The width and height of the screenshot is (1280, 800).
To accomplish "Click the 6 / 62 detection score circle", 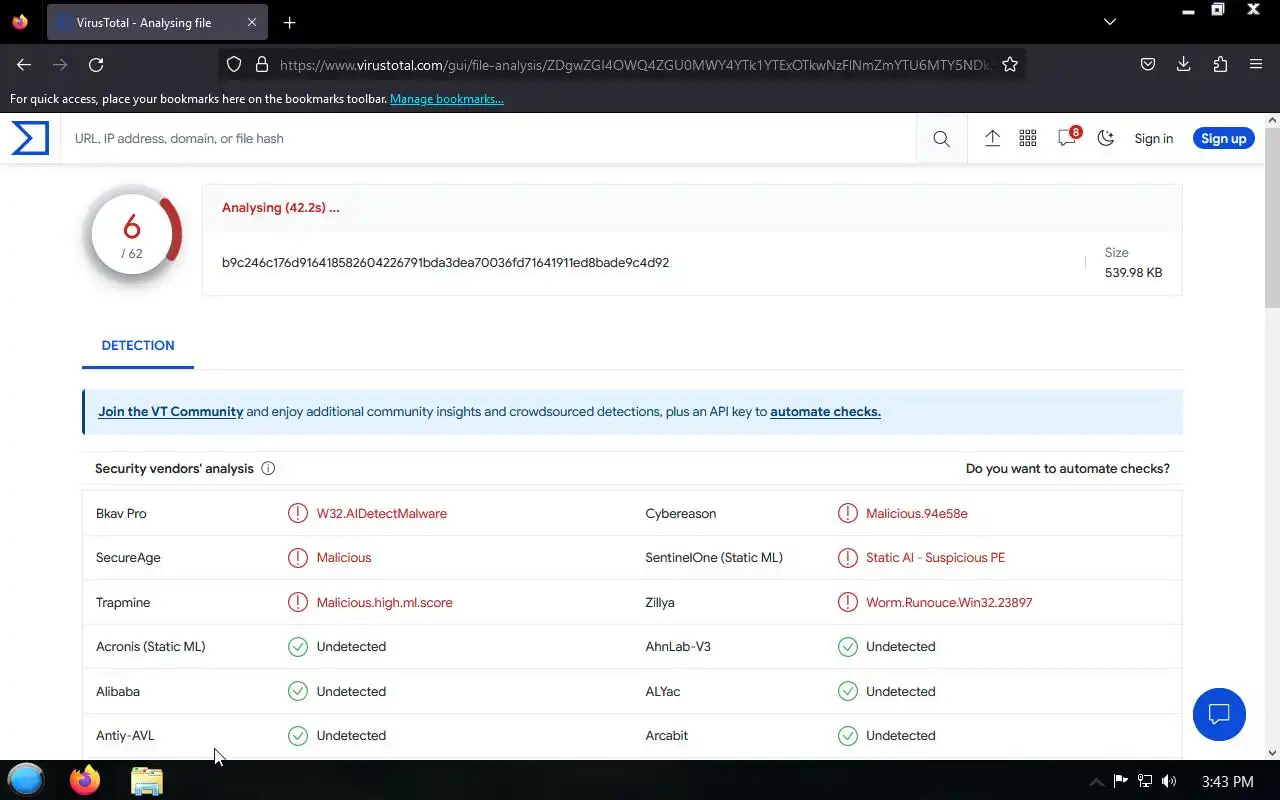I will pos(132,235).
